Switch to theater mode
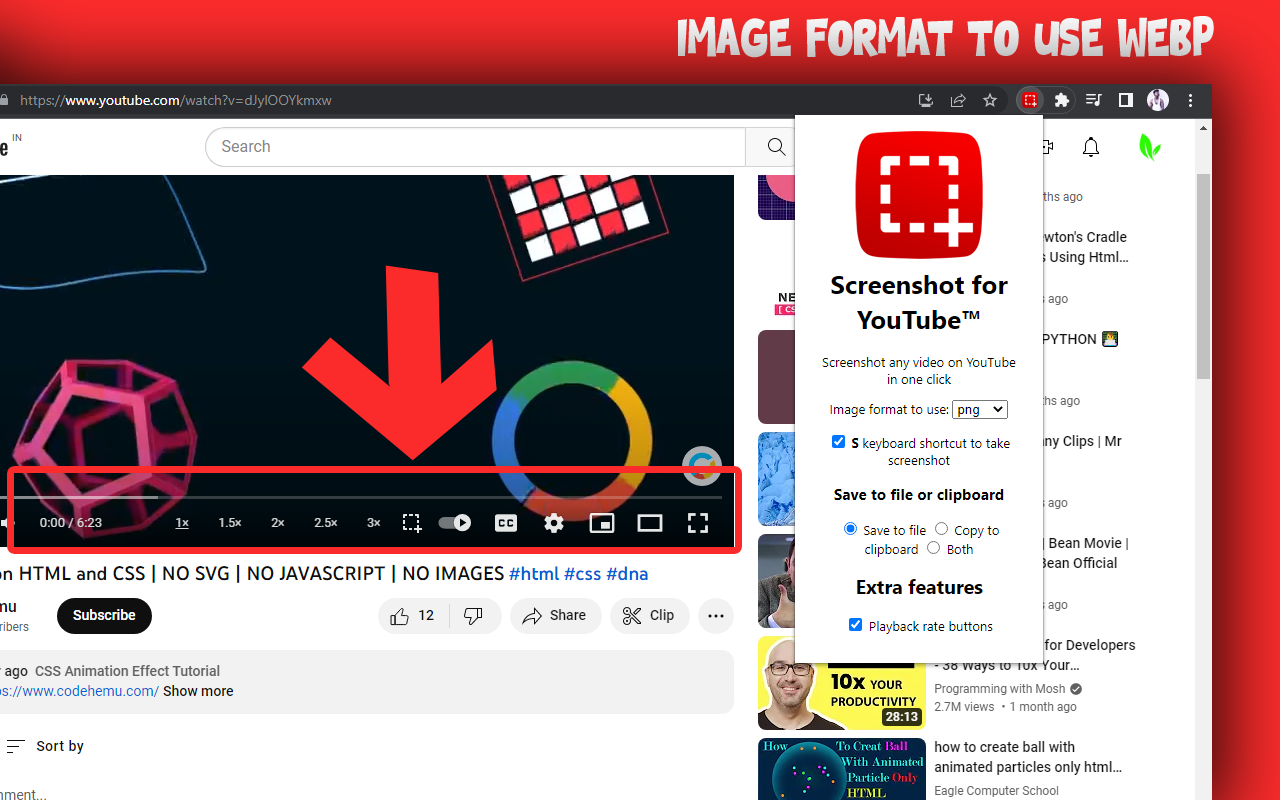 [x=649, y=522]
